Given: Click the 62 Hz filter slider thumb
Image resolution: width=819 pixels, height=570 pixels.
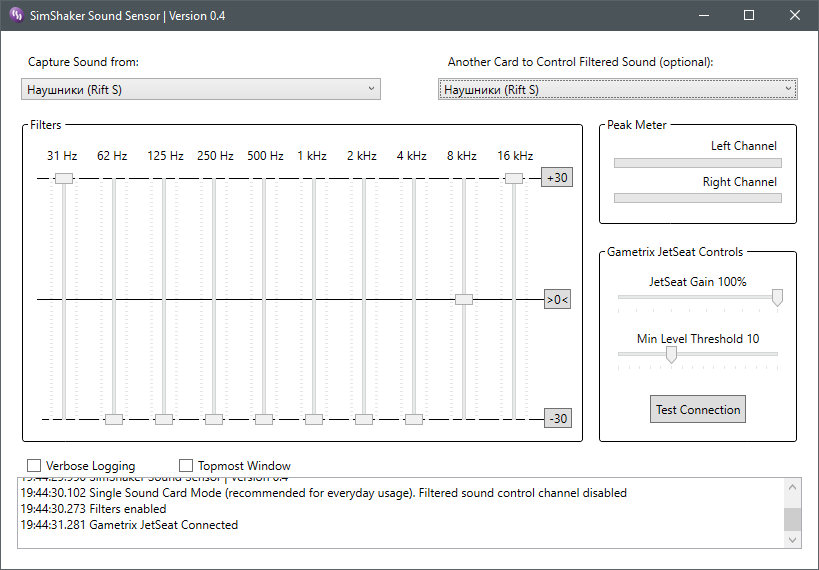Looking at the screenshot, I should pos(114,419).
